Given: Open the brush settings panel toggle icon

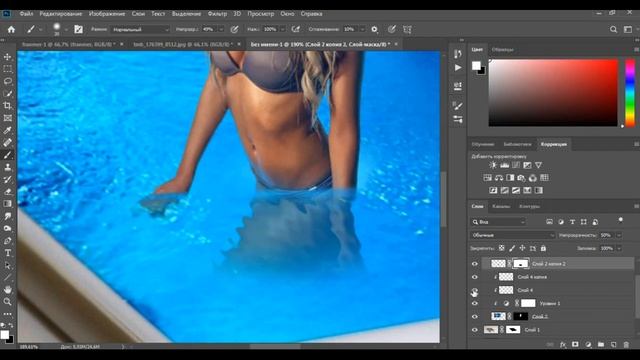Looking at the screenshot, I should pyautogui.click(x=78, y=29).
